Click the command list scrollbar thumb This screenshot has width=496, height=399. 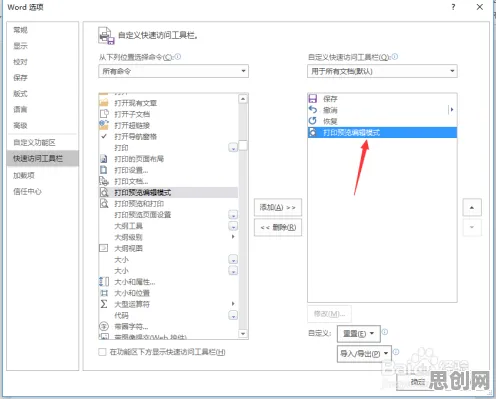coord(243,146)
